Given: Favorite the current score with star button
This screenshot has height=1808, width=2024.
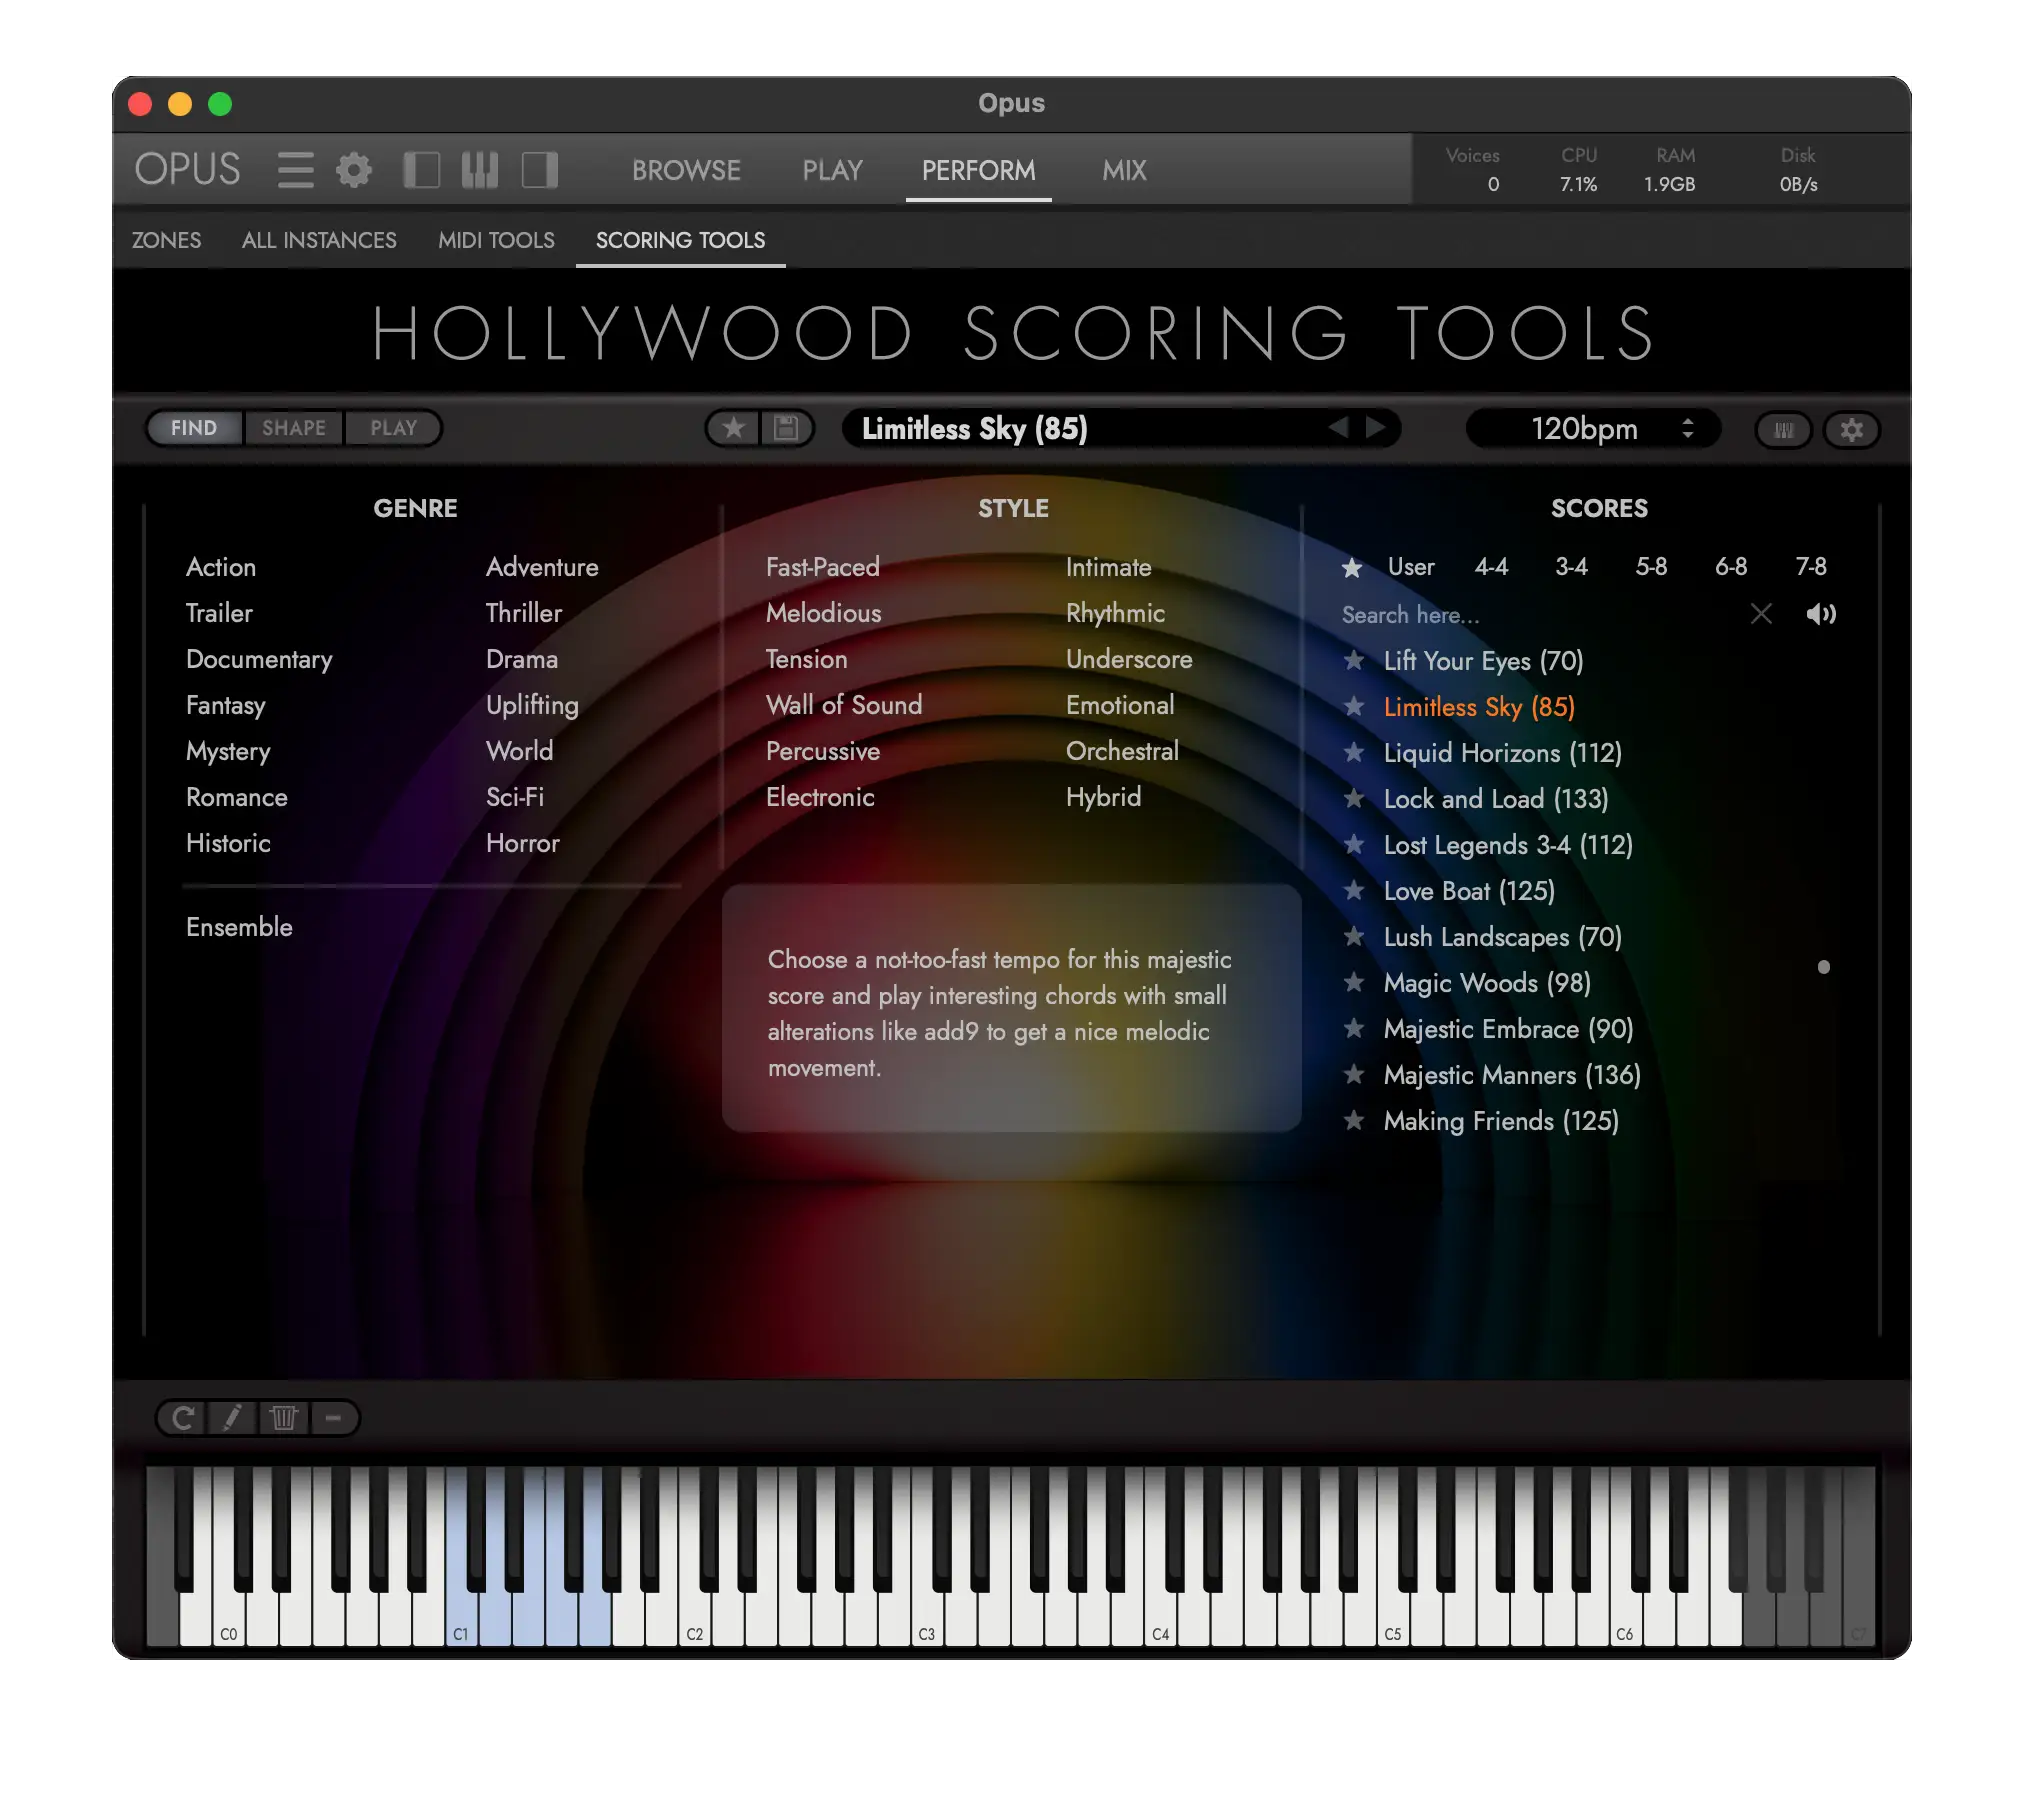Looking at the screenshot, I should click(x=734, y=429).
